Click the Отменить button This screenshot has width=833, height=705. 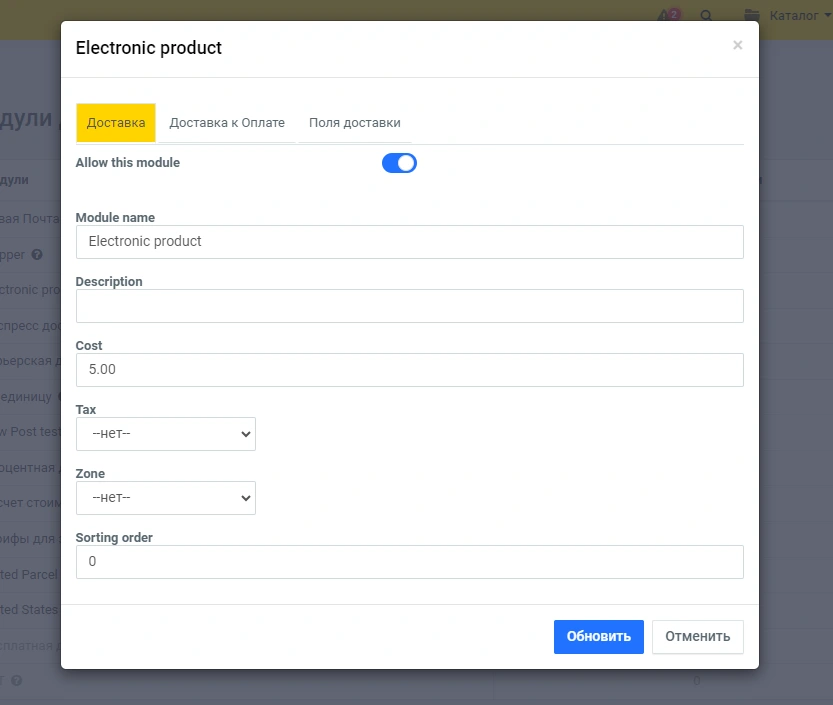pyautogui.click(x=697, y=636)
